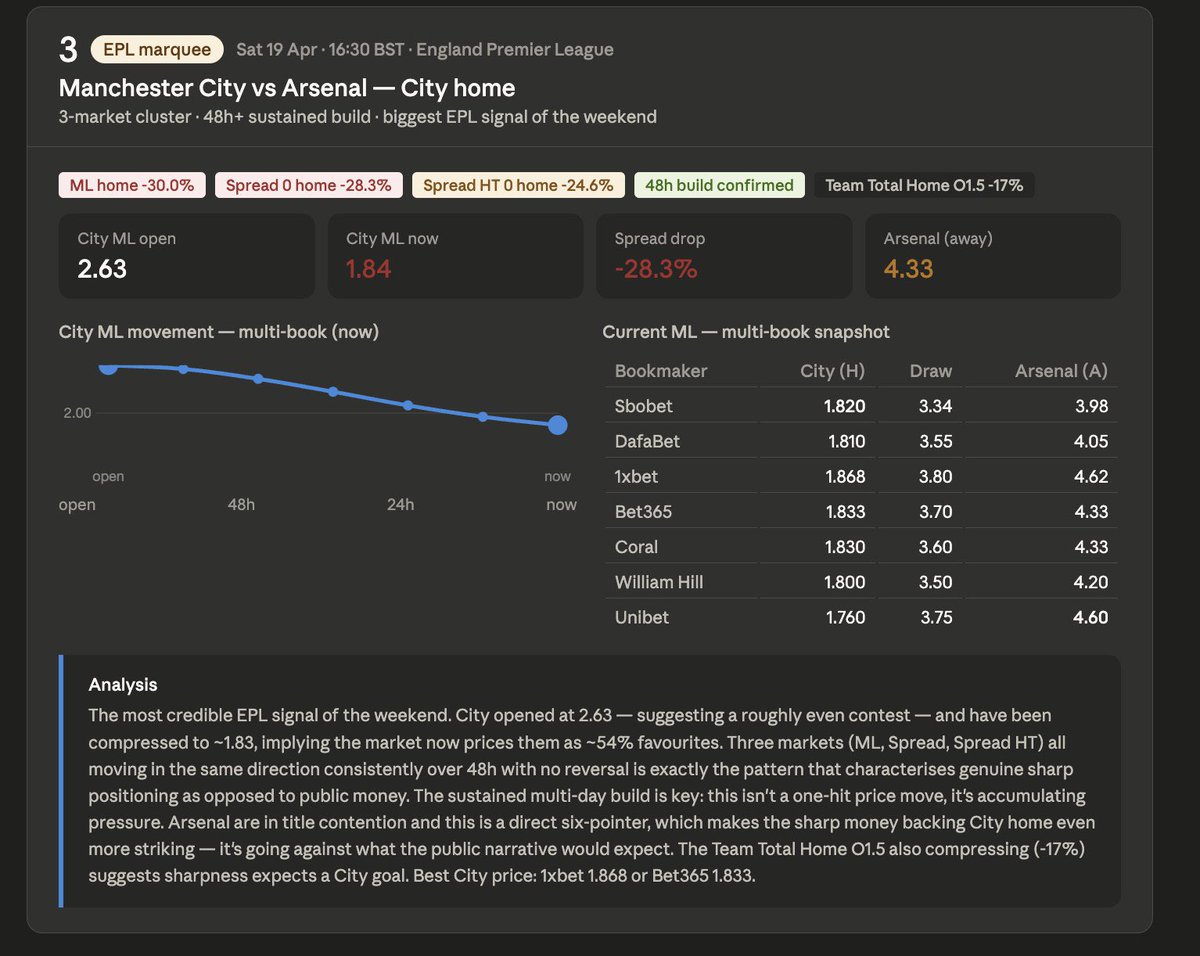The image size is (1200, 956).
Task: Select the ML home -30.0% tag
Action: 132,185
